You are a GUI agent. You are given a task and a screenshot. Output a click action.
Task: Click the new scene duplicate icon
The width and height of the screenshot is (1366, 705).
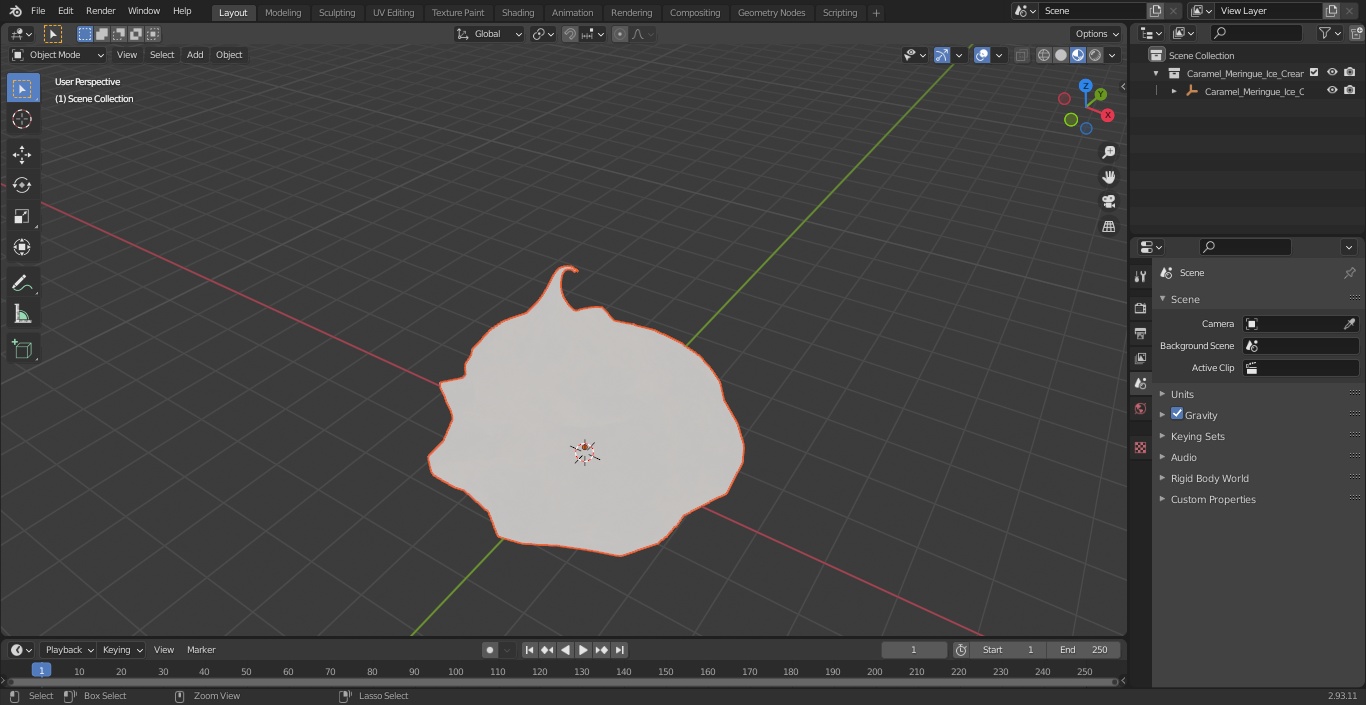1155,11
